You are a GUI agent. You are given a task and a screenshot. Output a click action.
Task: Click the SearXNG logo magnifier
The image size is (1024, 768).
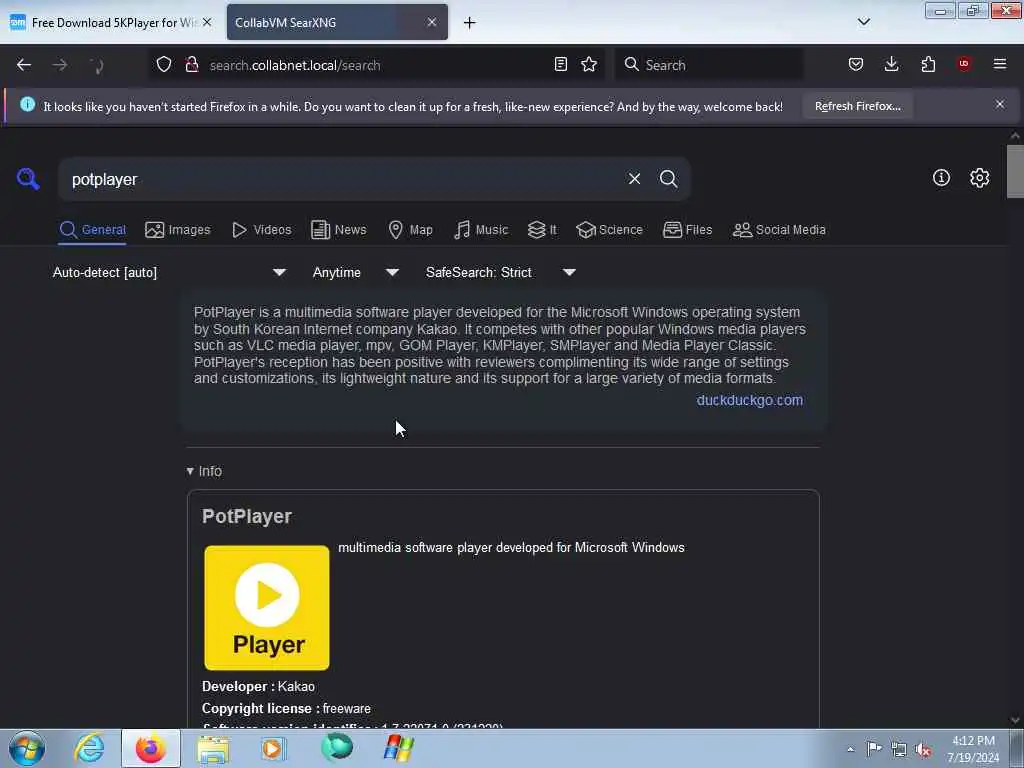(28, 178)
